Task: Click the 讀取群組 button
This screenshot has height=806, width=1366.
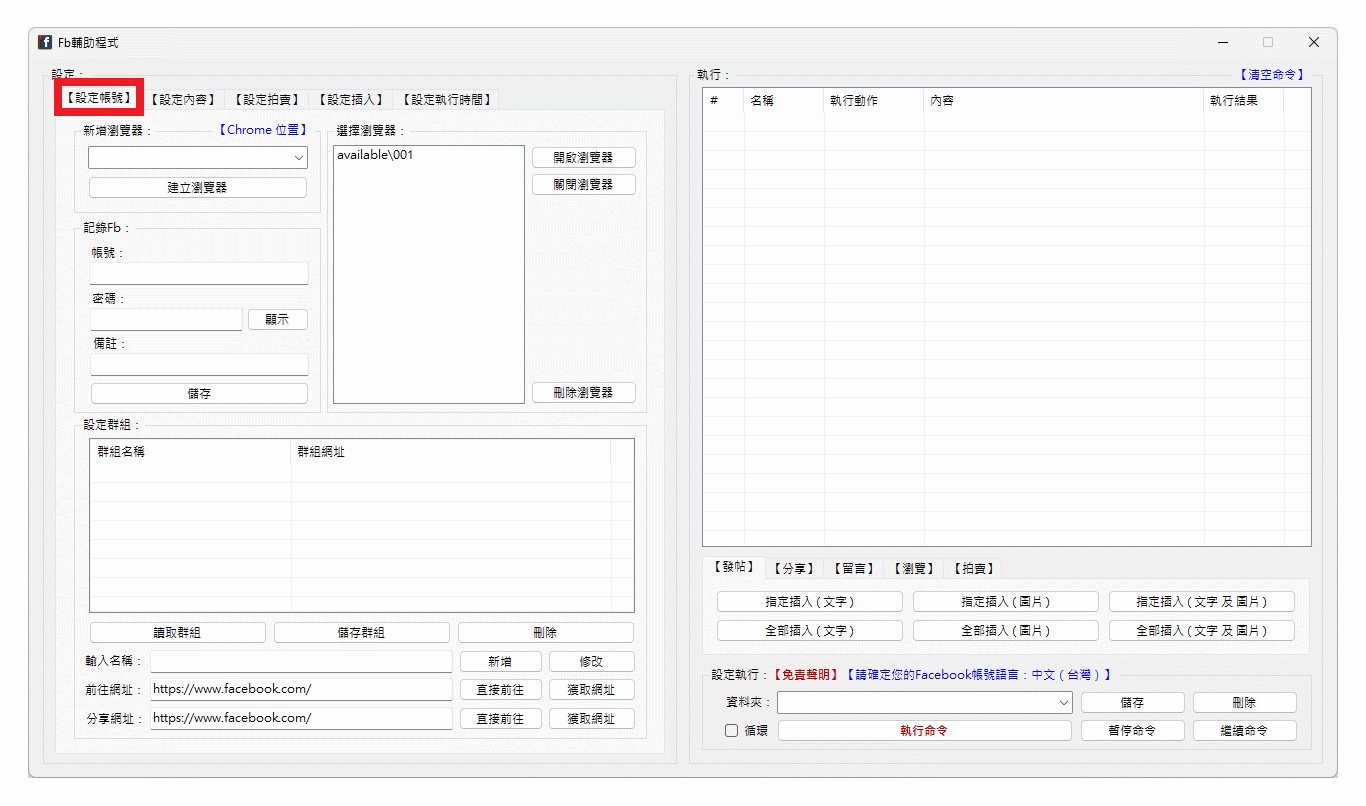Action: [x=178, y=632]
